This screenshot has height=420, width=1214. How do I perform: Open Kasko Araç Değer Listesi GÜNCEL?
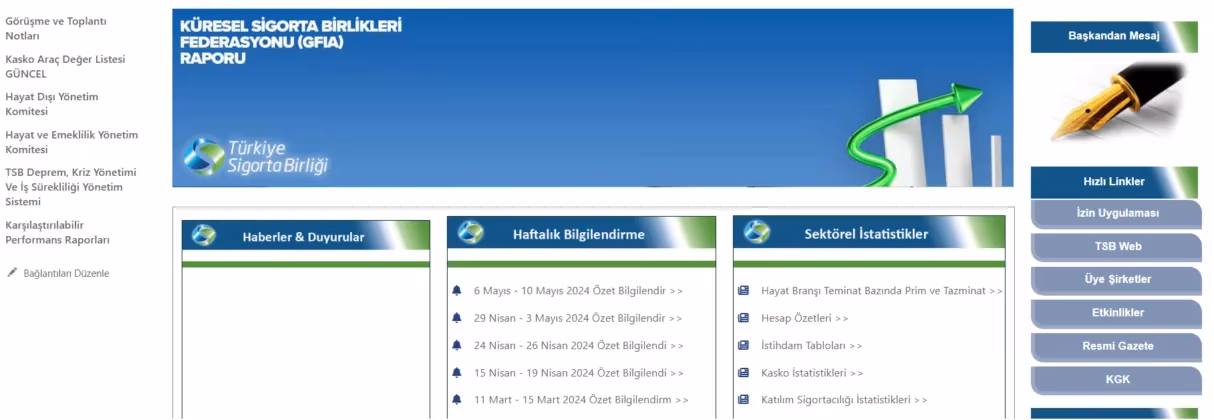[65, 66]
